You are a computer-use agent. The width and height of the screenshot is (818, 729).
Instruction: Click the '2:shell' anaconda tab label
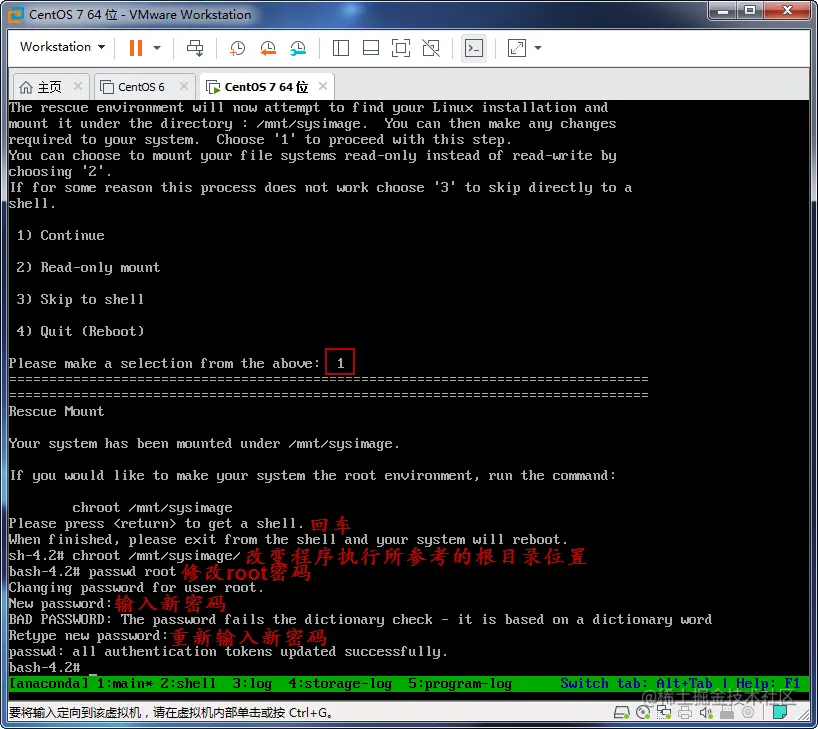tap(188, 684)
